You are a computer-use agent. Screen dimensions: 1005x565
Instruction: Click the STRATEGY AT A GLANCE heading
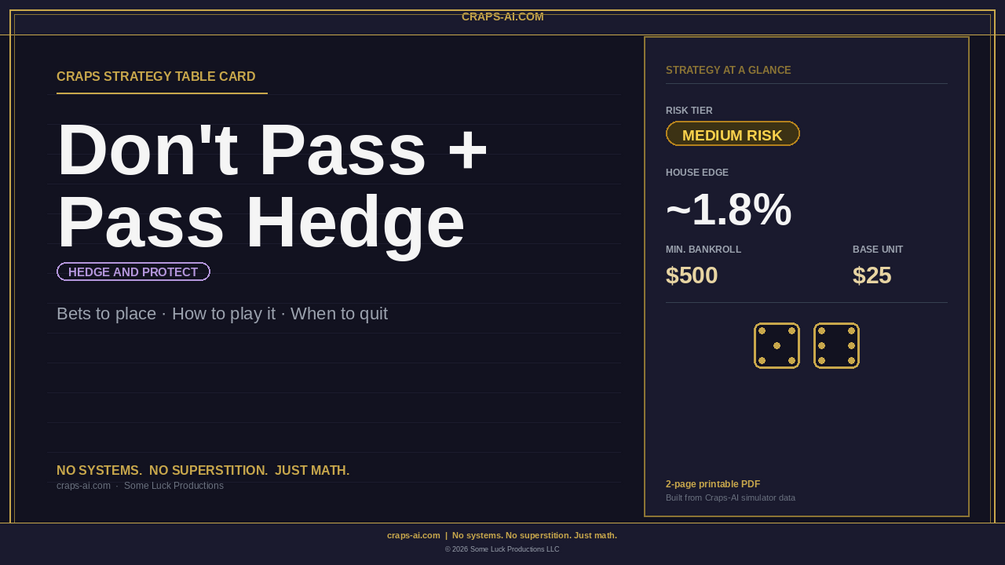tap(728, 70)
